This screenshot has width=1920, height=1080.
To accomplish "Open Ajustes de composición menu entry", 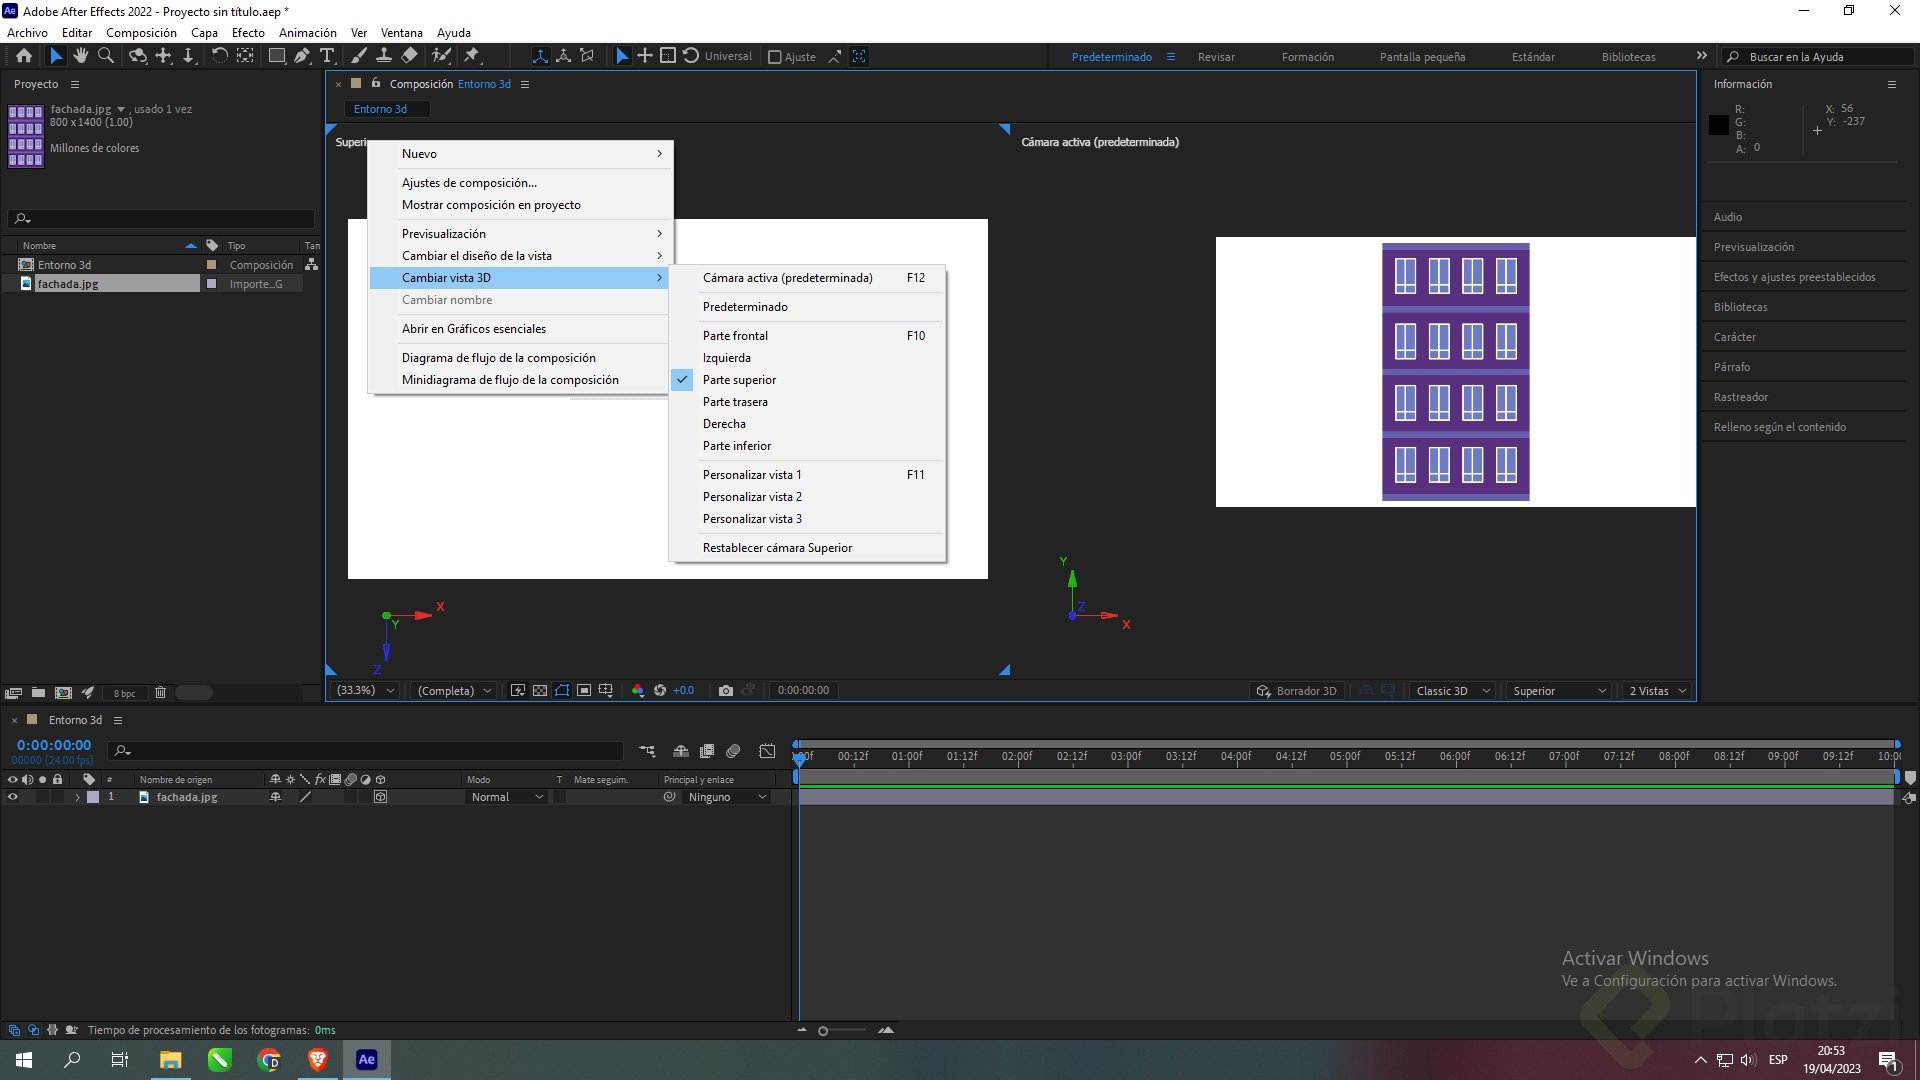I will [x=519, y=183].
